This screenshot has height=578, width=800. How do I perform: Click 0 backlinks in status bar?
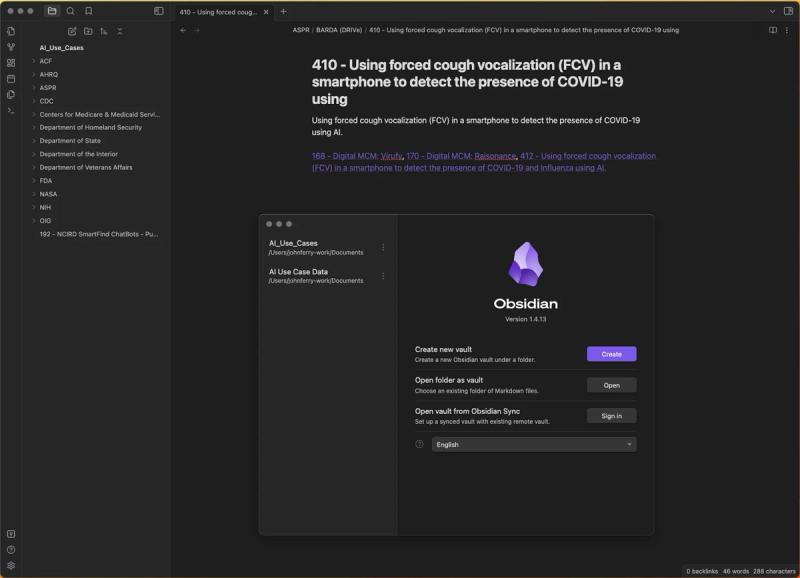pyautogui.click(x=702, y=571)
